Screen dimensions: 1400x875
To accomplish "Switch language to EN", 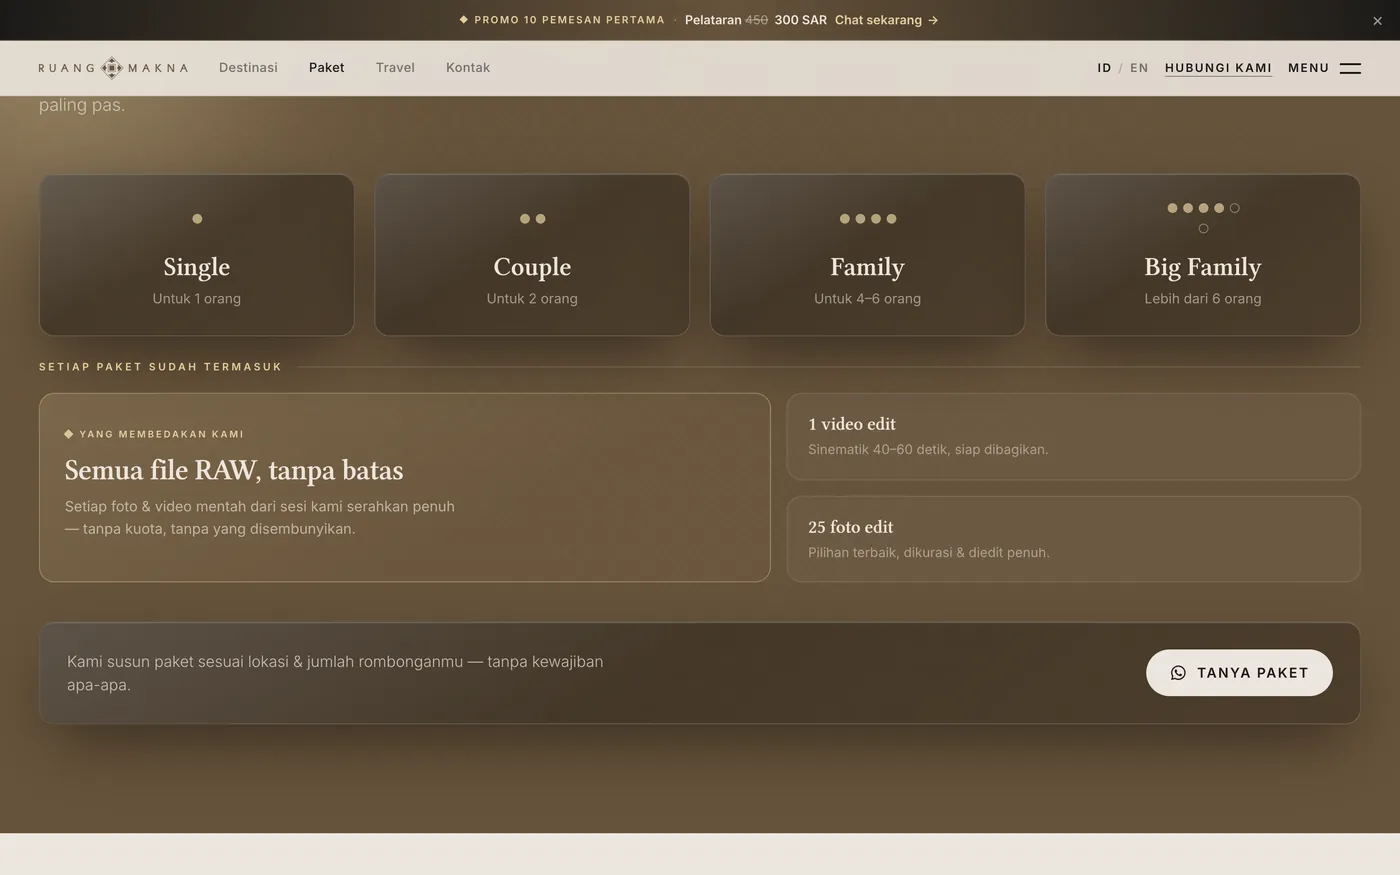I will 1139,68.
